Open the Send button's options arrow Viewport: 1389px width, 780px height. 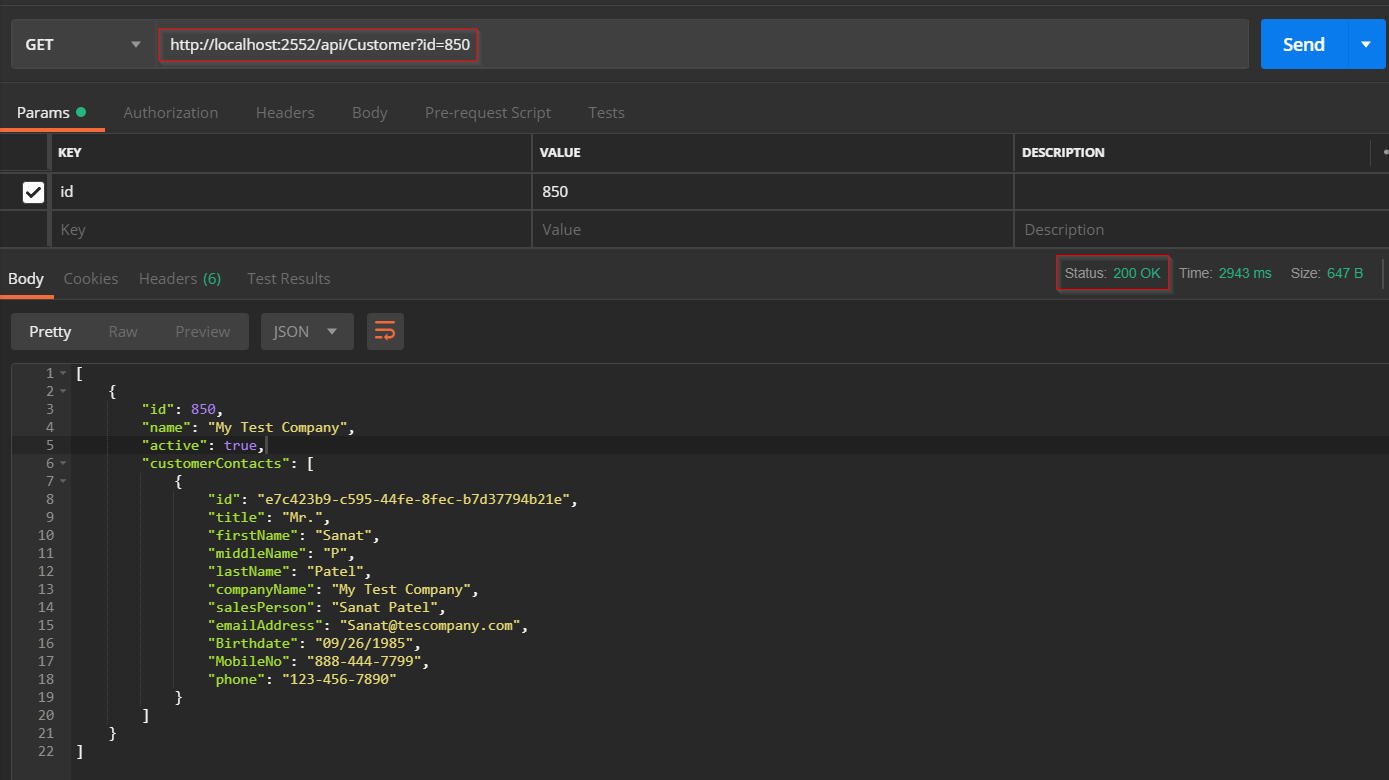point(1365,43)
